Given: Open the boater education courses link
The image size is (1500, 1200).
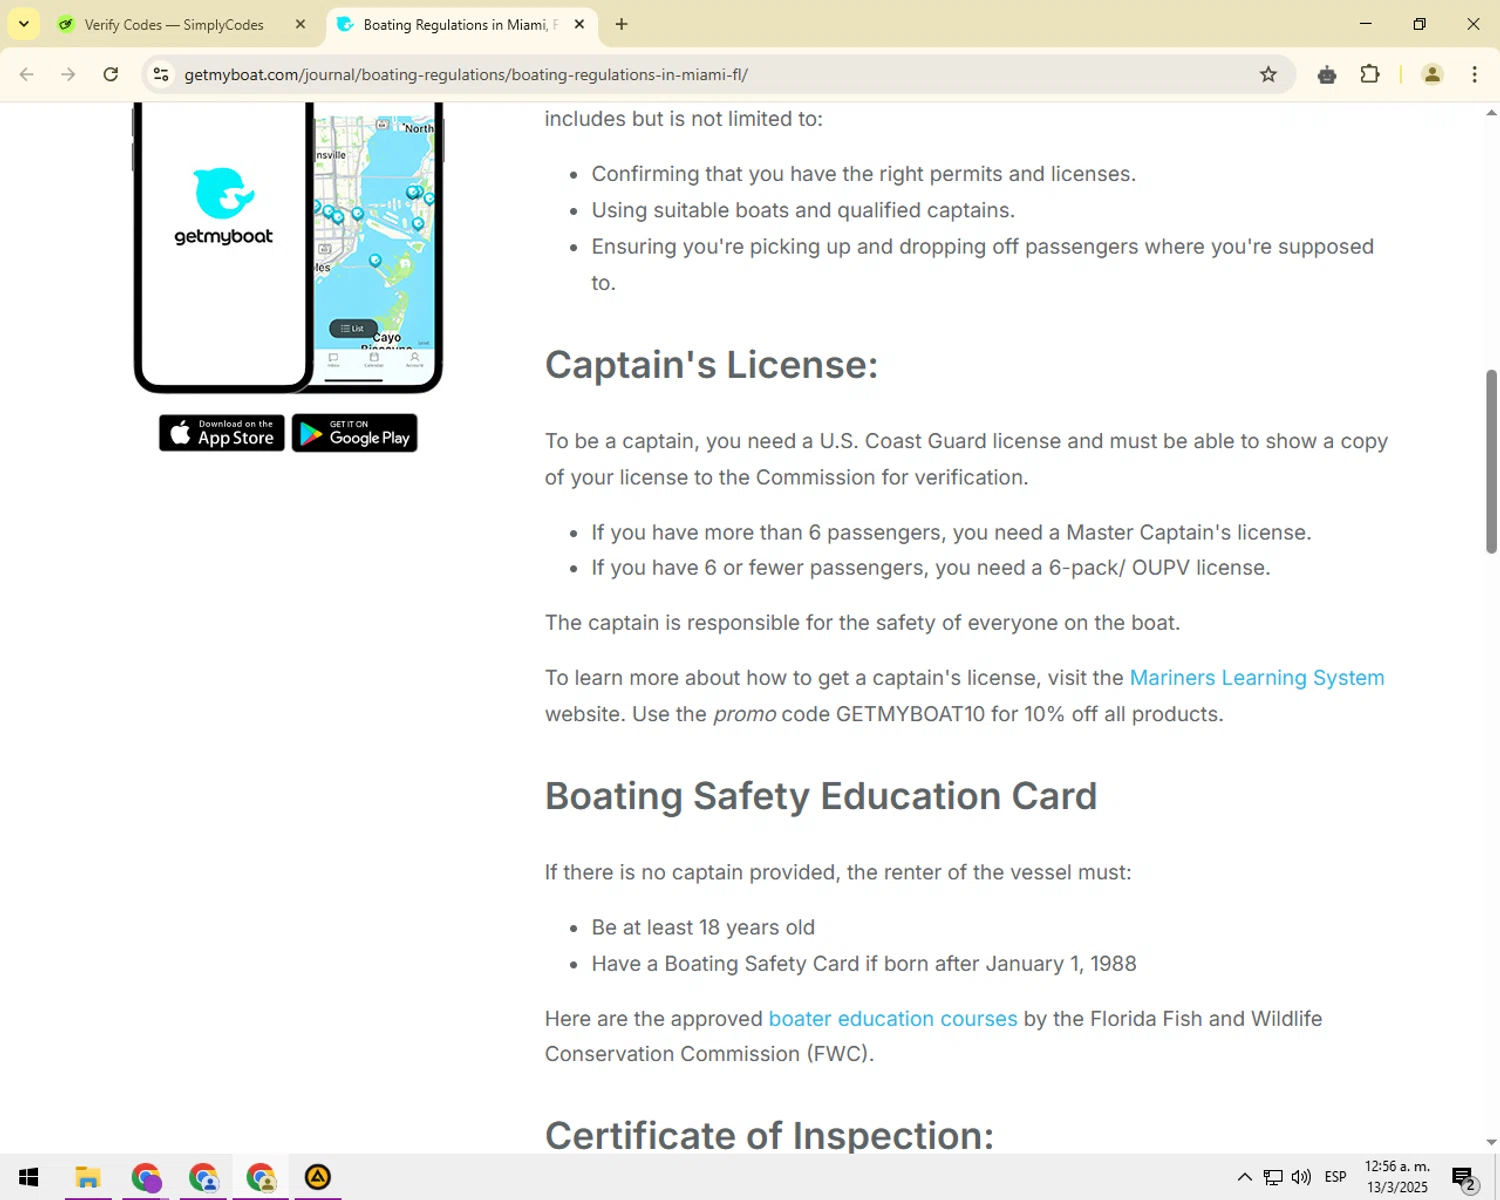Looking at the screenshot, I should 893,1019.
